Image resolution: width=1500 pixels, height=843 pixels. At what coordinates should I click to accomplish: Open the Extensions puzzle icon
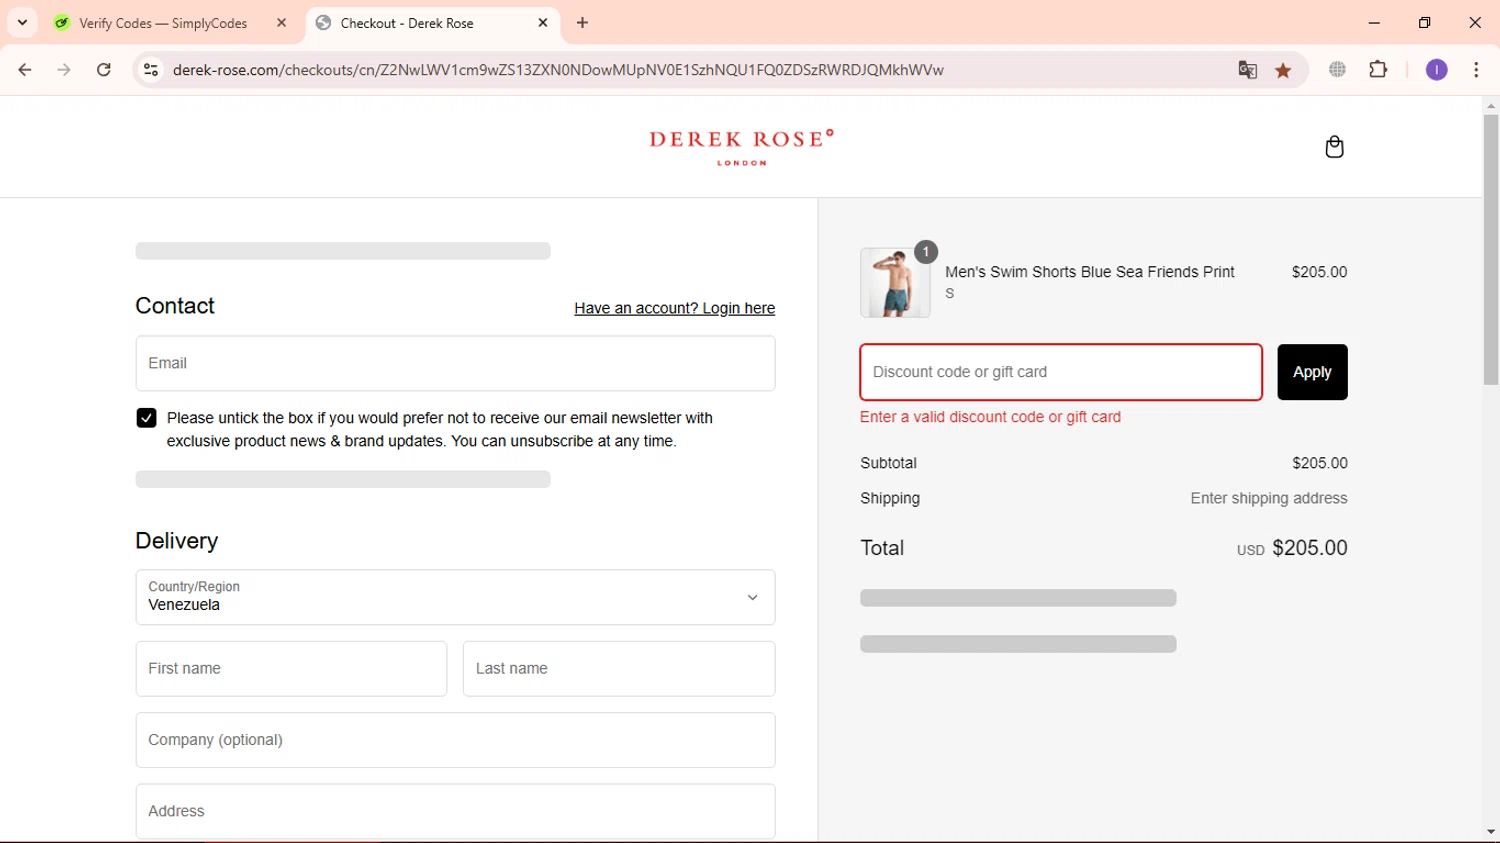pos(1378,69)
